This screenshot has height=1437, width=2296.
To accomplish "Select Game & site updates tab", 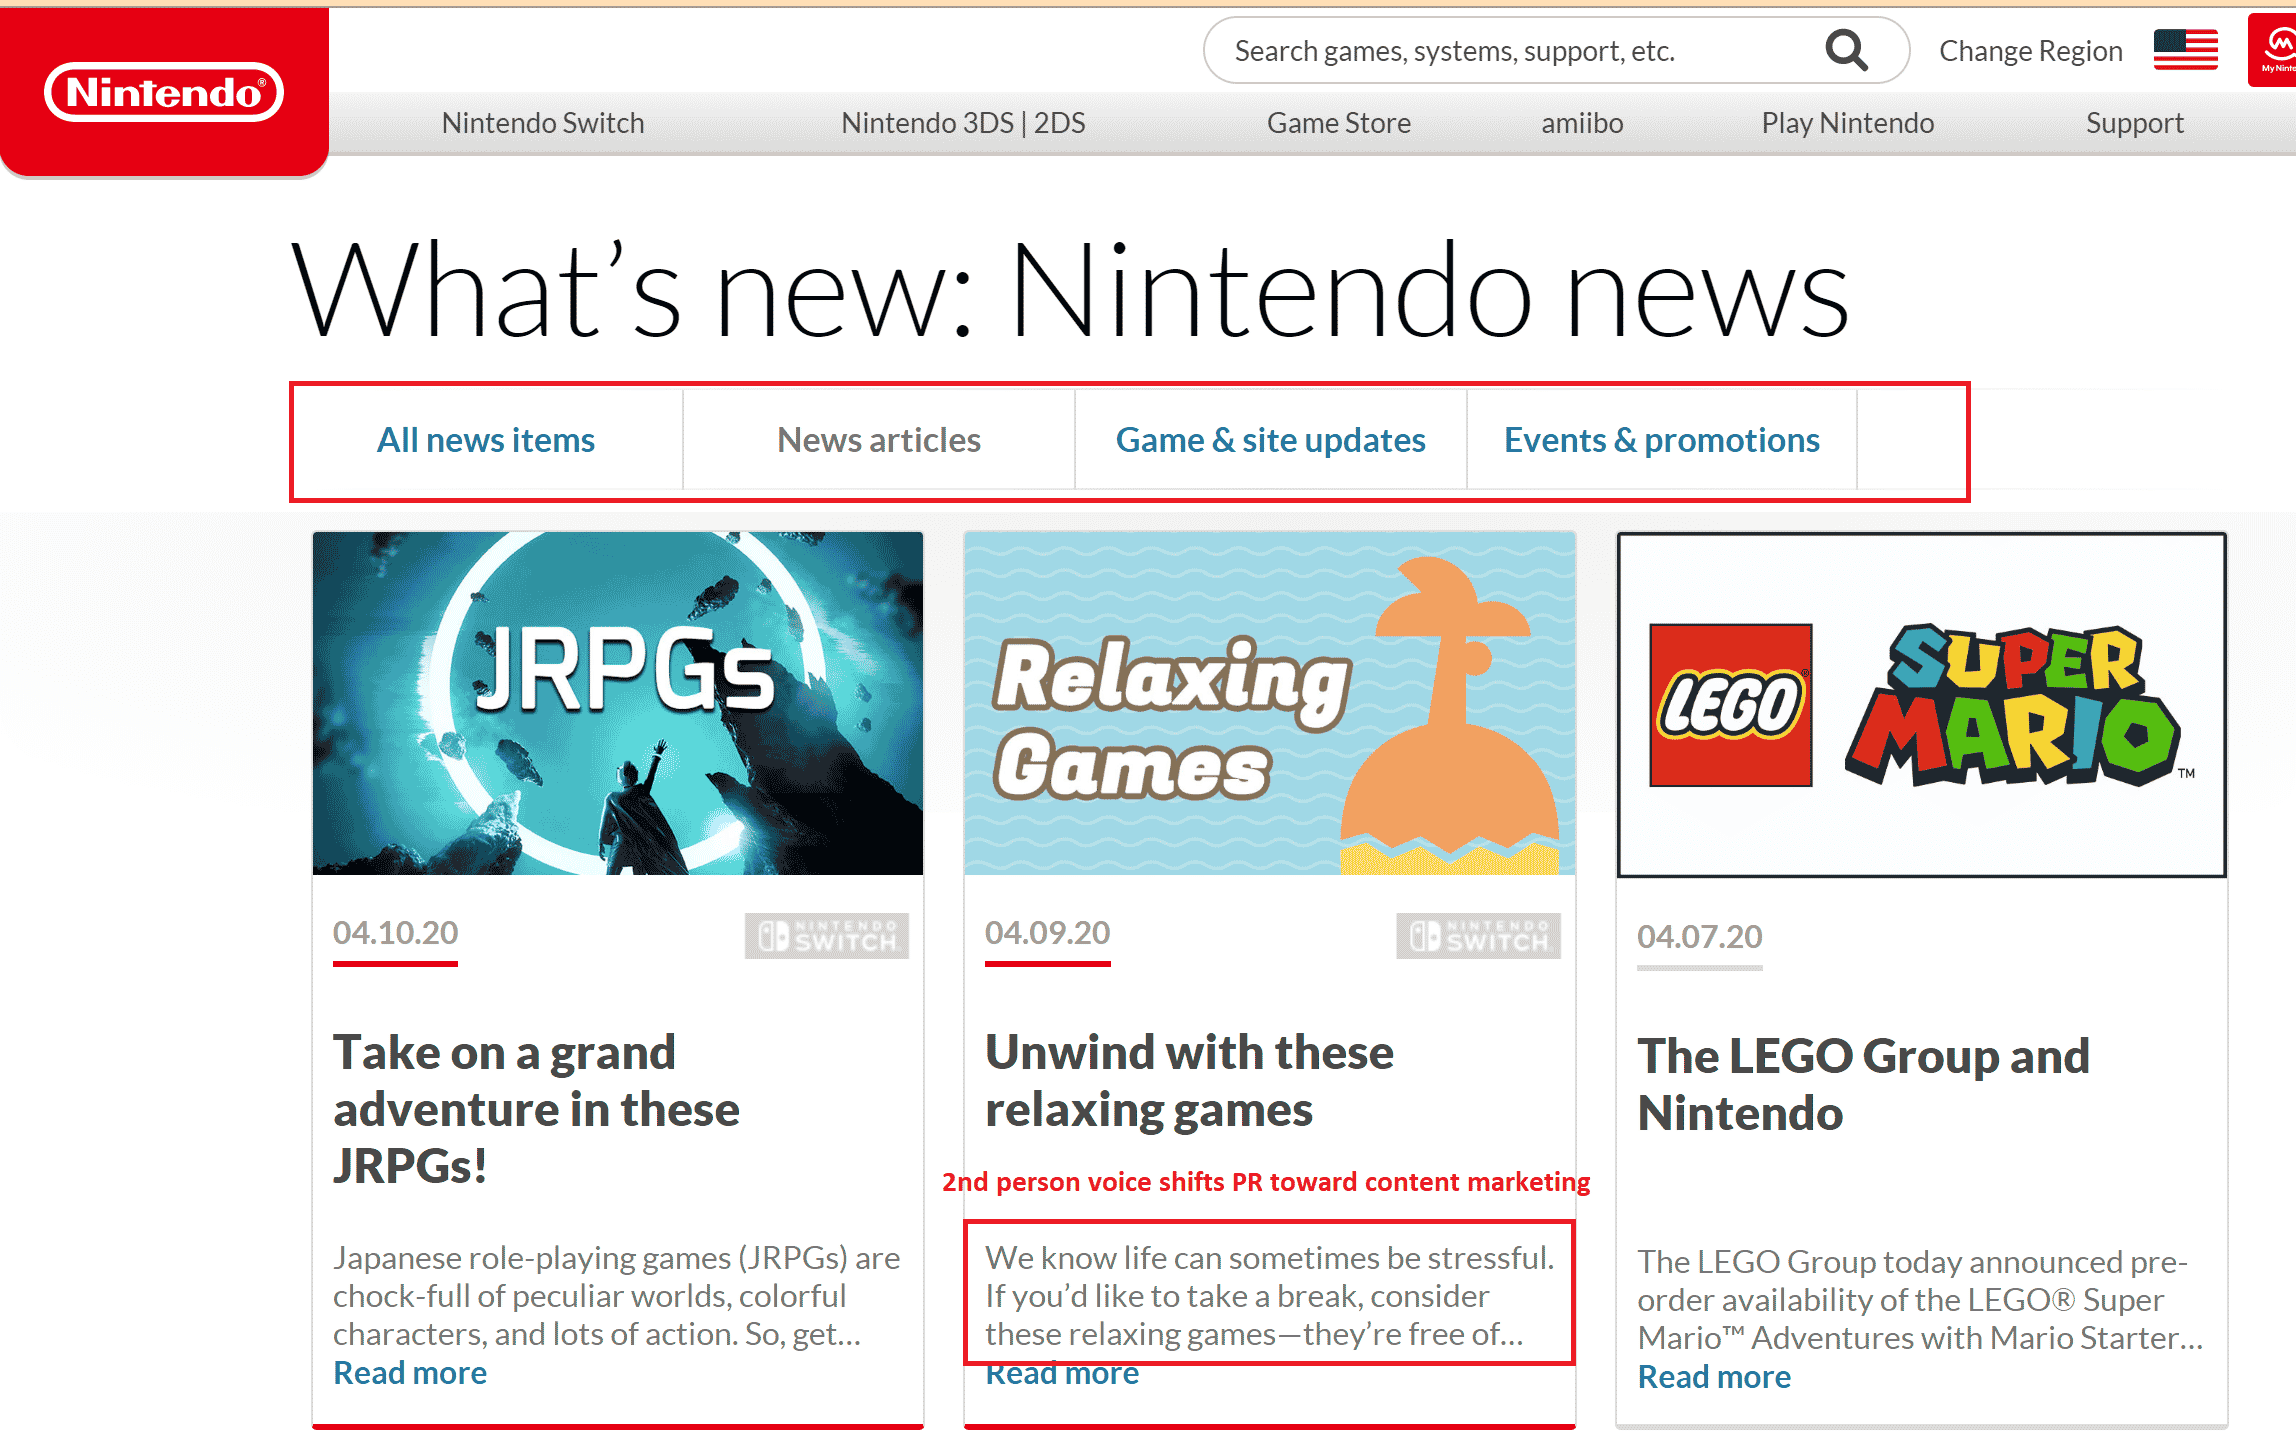I will pyautogui.click(x=1271, y=440).
